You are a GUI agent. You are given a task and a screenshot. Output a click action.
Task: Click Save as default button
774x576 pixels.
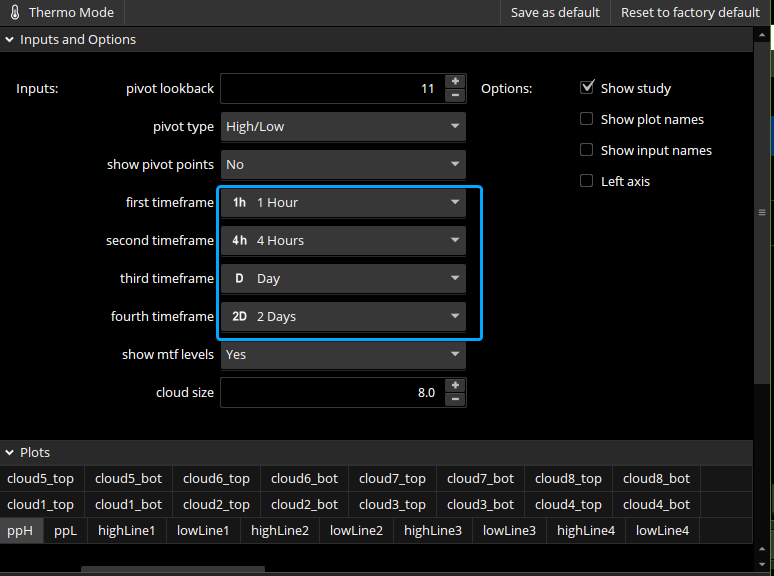click(555, 13)
